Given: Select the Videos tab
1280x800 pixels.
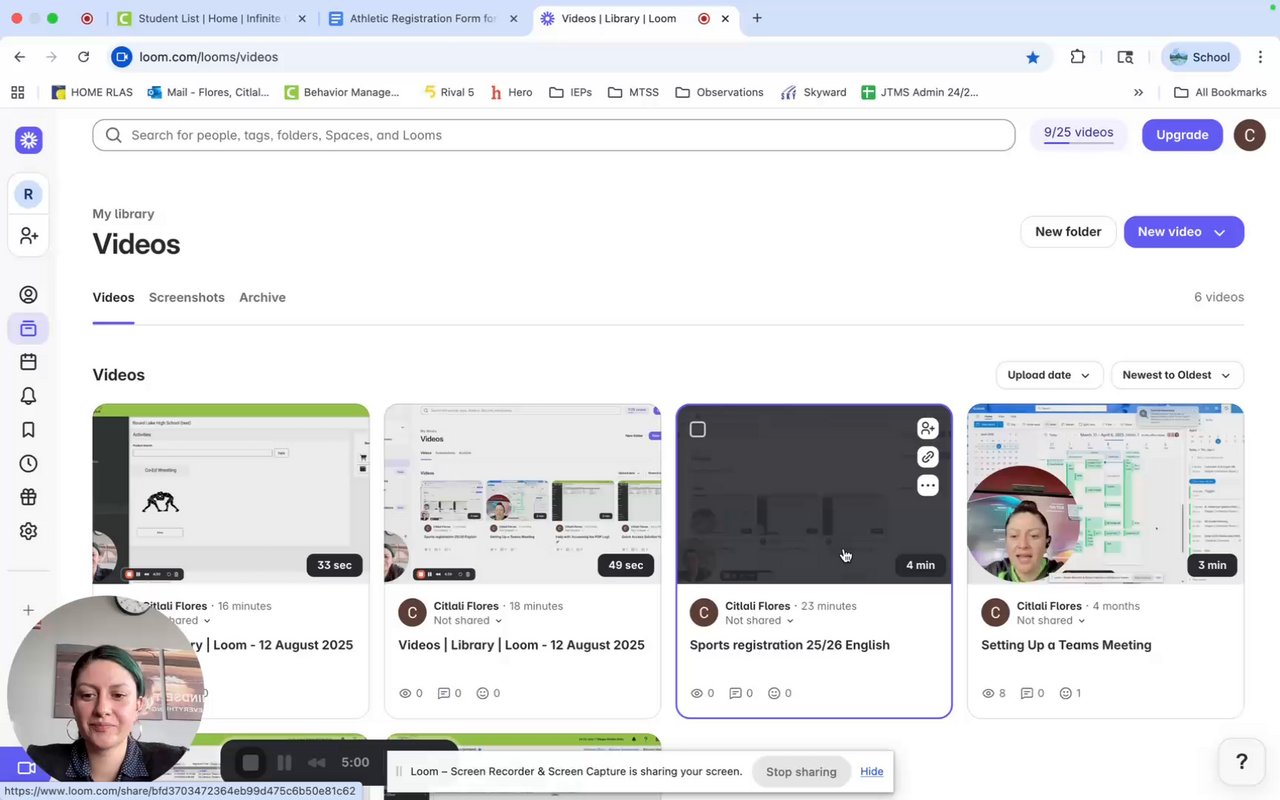Looking at the screenshot, I should [x=113, y=297].
